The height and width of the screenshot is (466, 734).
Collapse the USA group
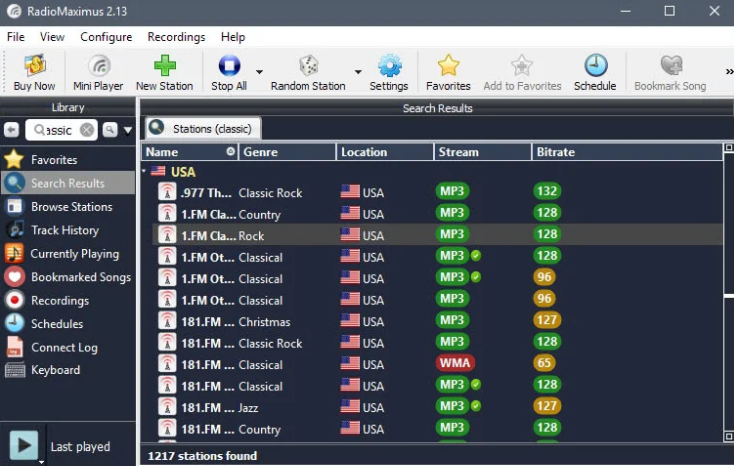(x=144, y=171)
